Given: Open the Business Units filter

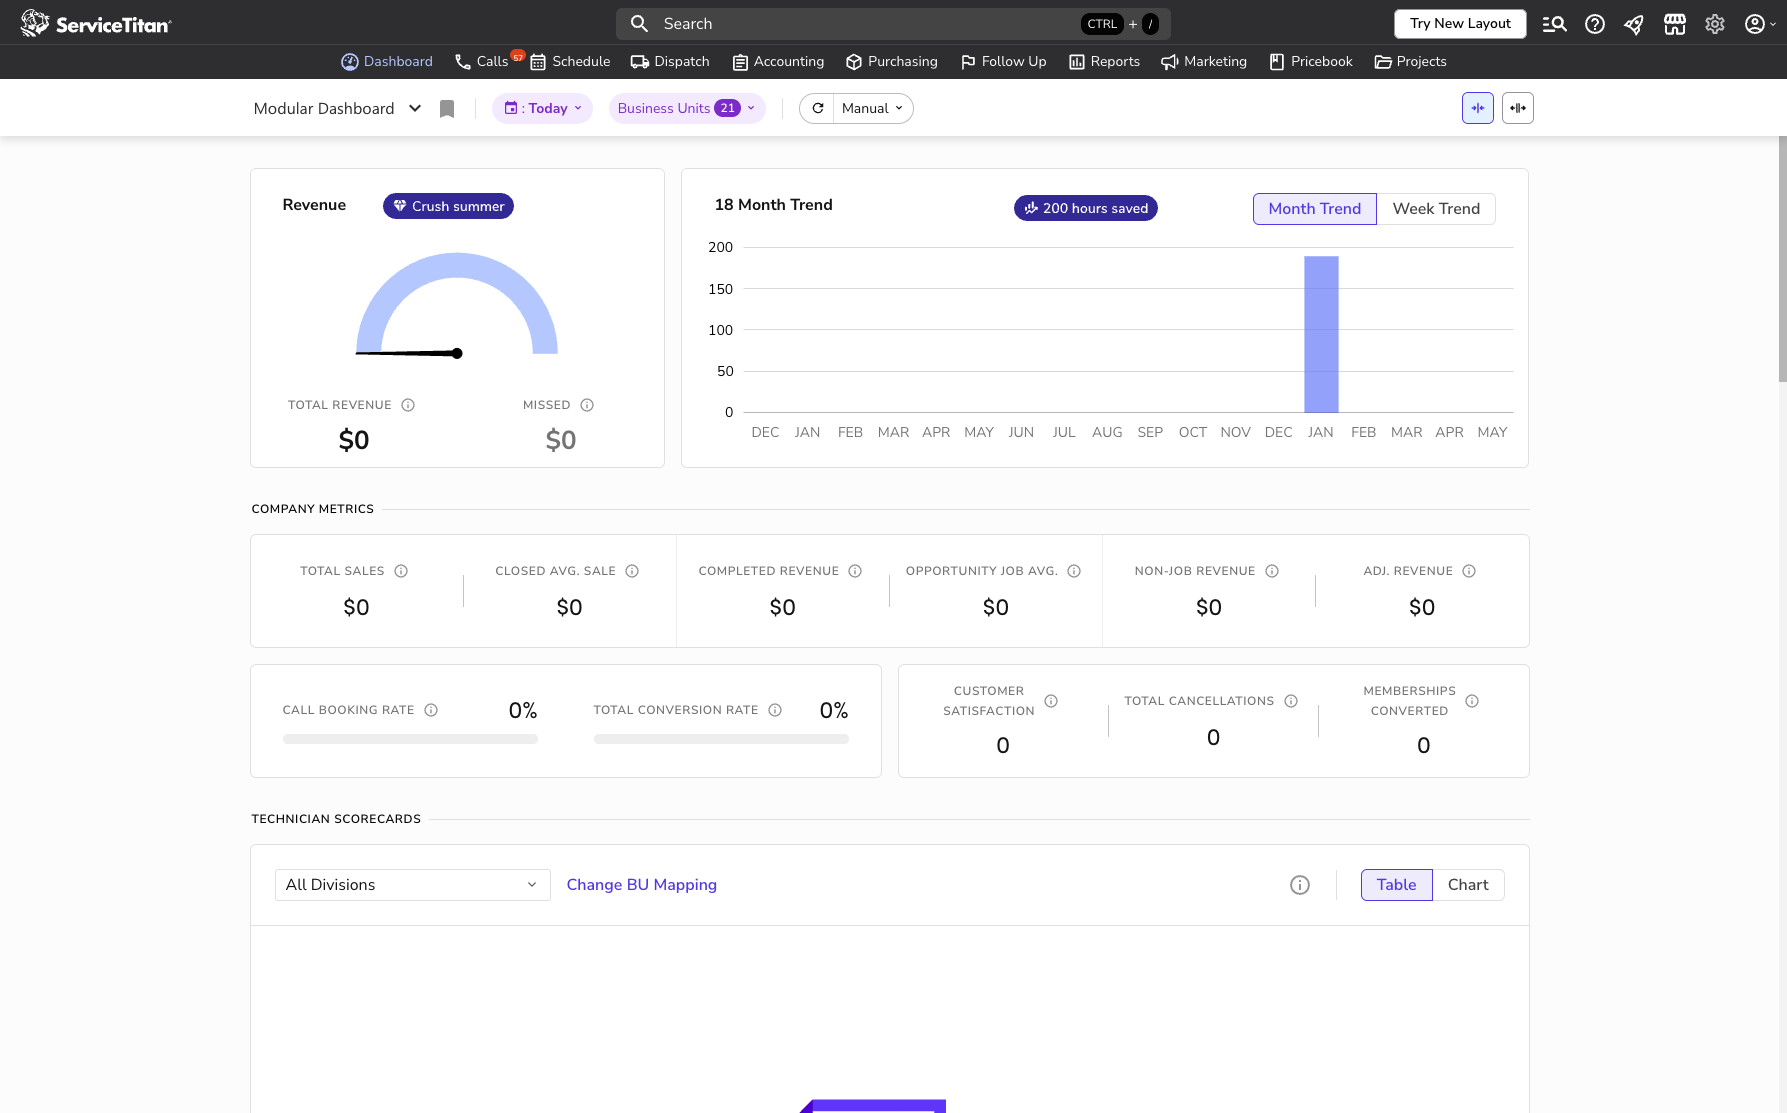Looking at the screenshot, I should tap(687, 108).
